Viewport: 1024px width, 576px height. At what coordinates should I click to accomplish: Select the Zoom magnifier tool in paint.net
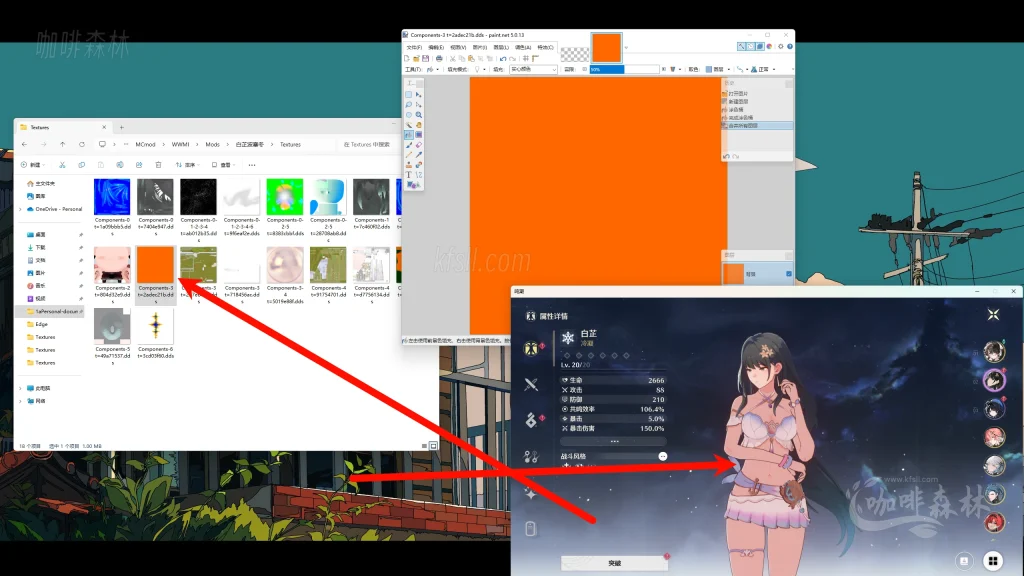click(x=419, y=115)
